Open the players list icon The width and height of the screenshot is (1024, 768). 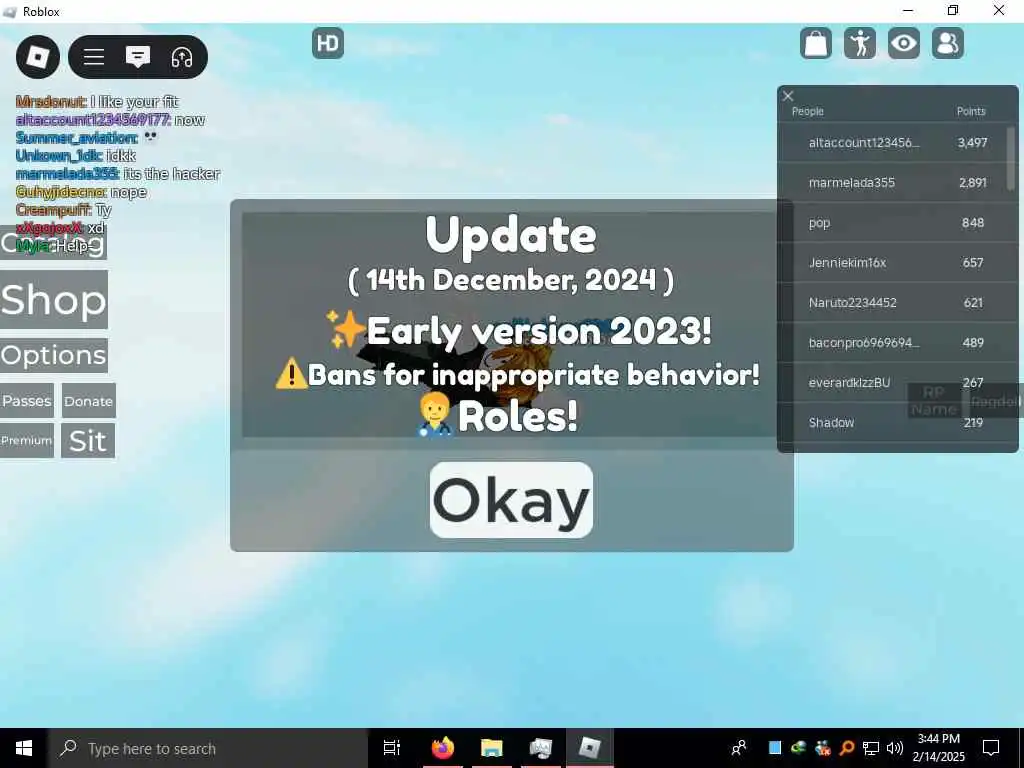(x=948, y=44)
